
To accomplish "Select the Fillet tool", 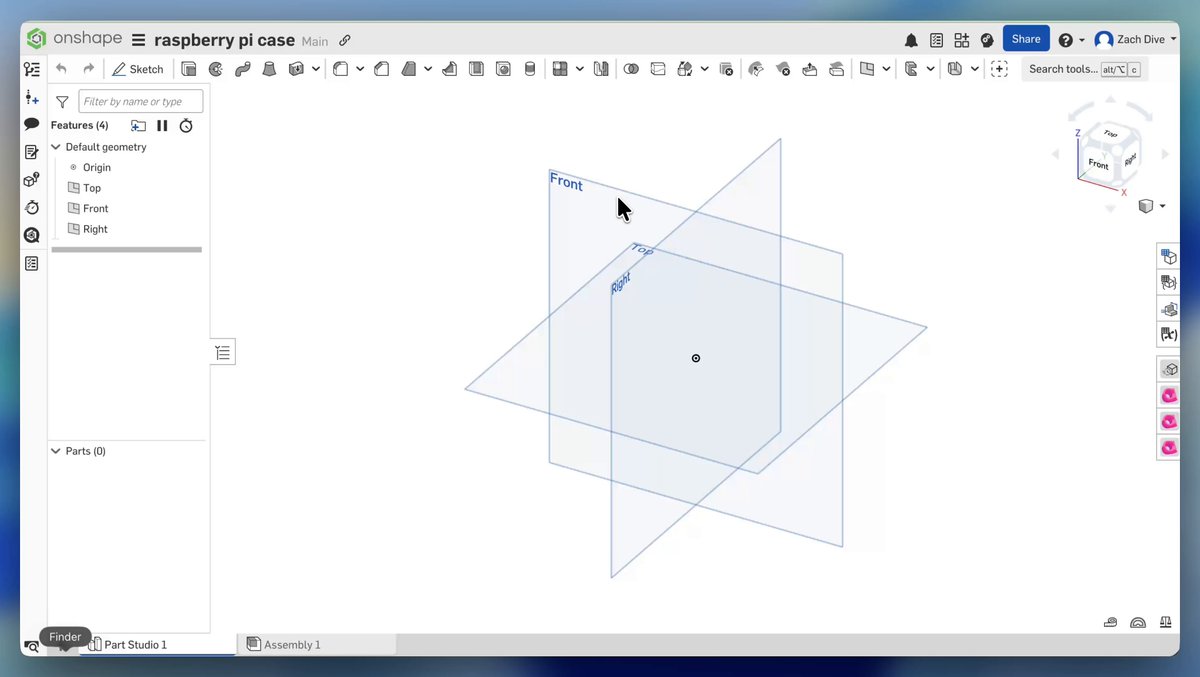I will click(340, 69).
